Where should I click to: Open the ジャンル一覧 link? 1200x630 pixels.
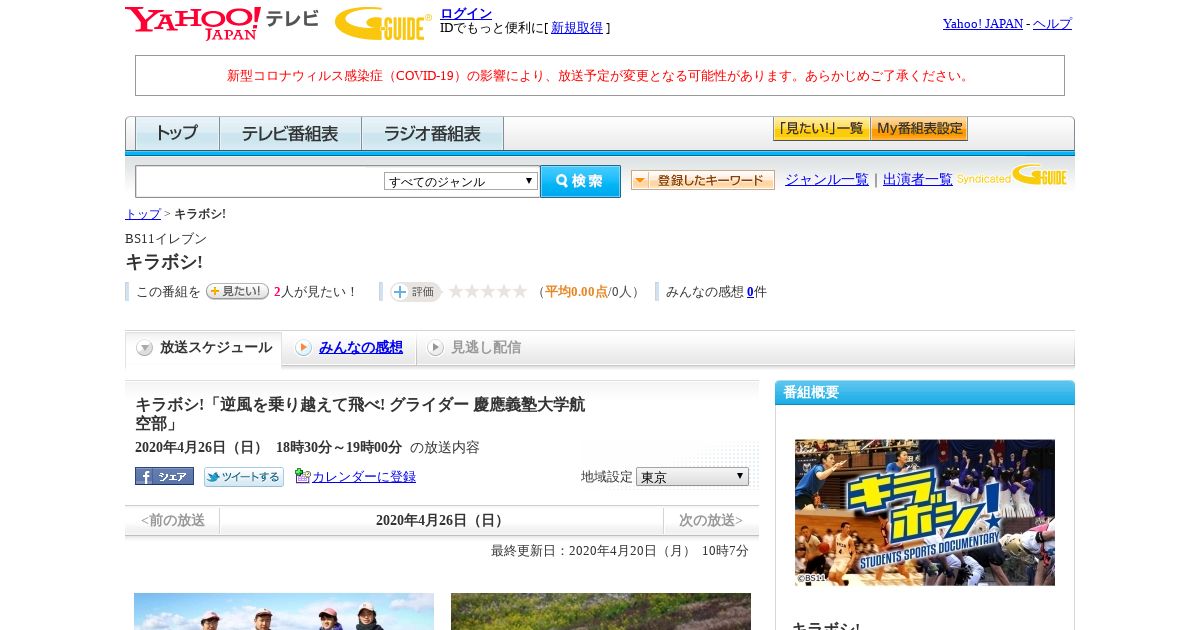click(827, 179)
